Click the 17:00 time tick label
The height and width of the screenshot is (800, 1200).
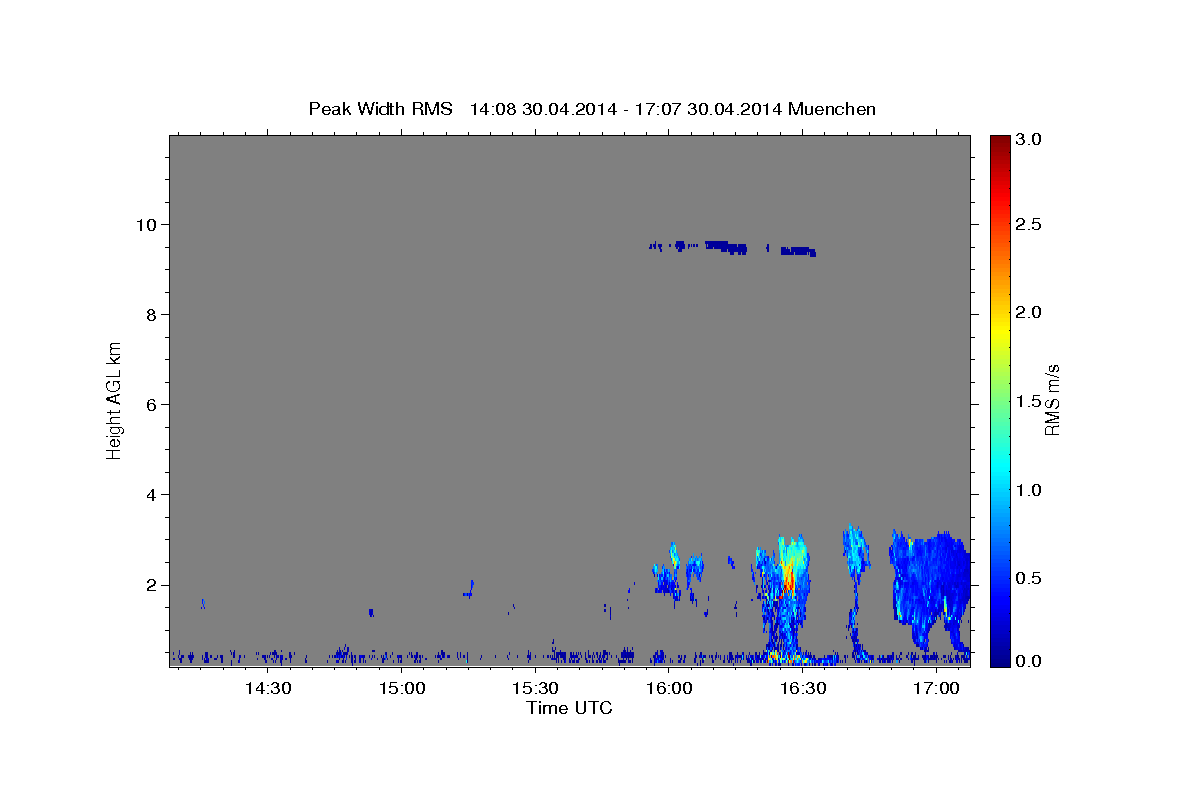coord(937,688)
